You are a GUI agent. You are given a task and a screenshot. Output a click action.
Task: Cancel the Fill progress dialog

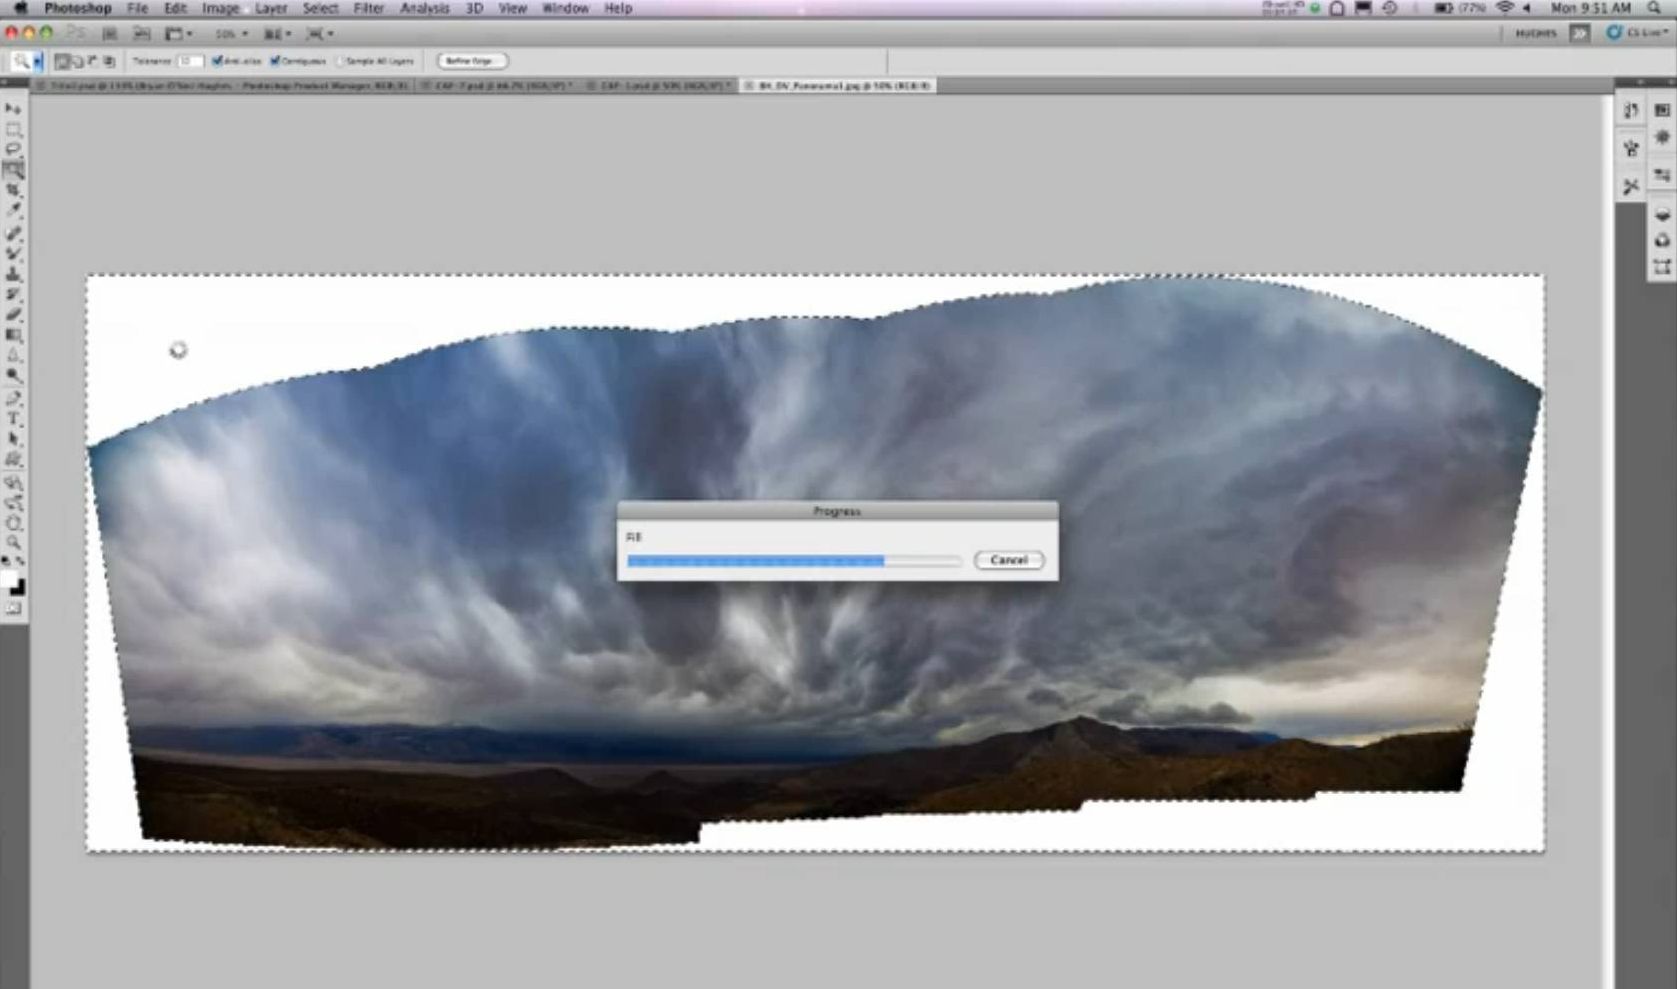point(1008,560)
